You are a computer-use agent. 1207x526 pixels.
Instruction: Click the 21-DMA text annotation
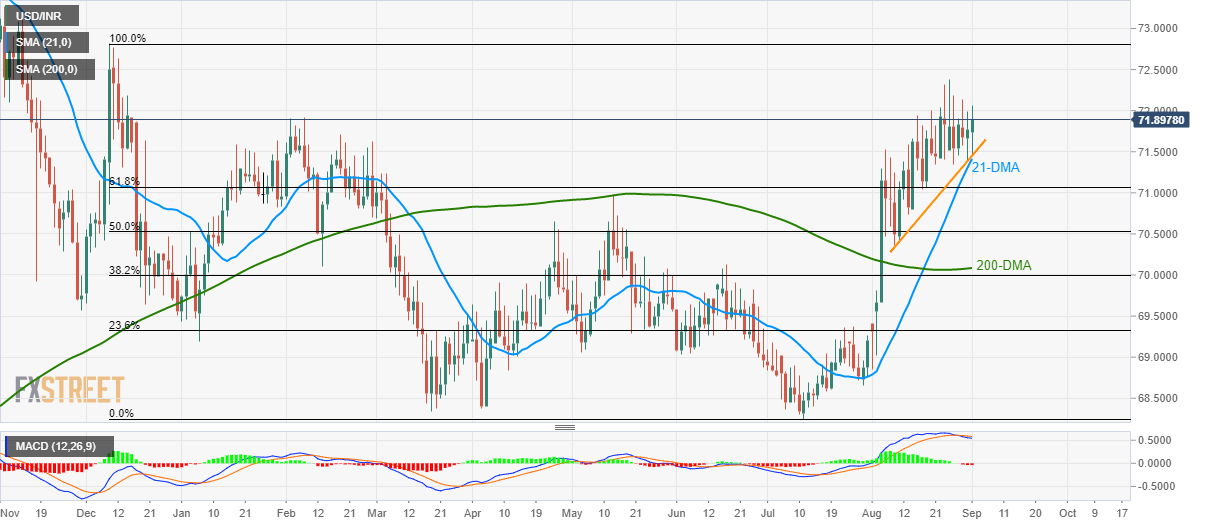click(x=995, y=168)
